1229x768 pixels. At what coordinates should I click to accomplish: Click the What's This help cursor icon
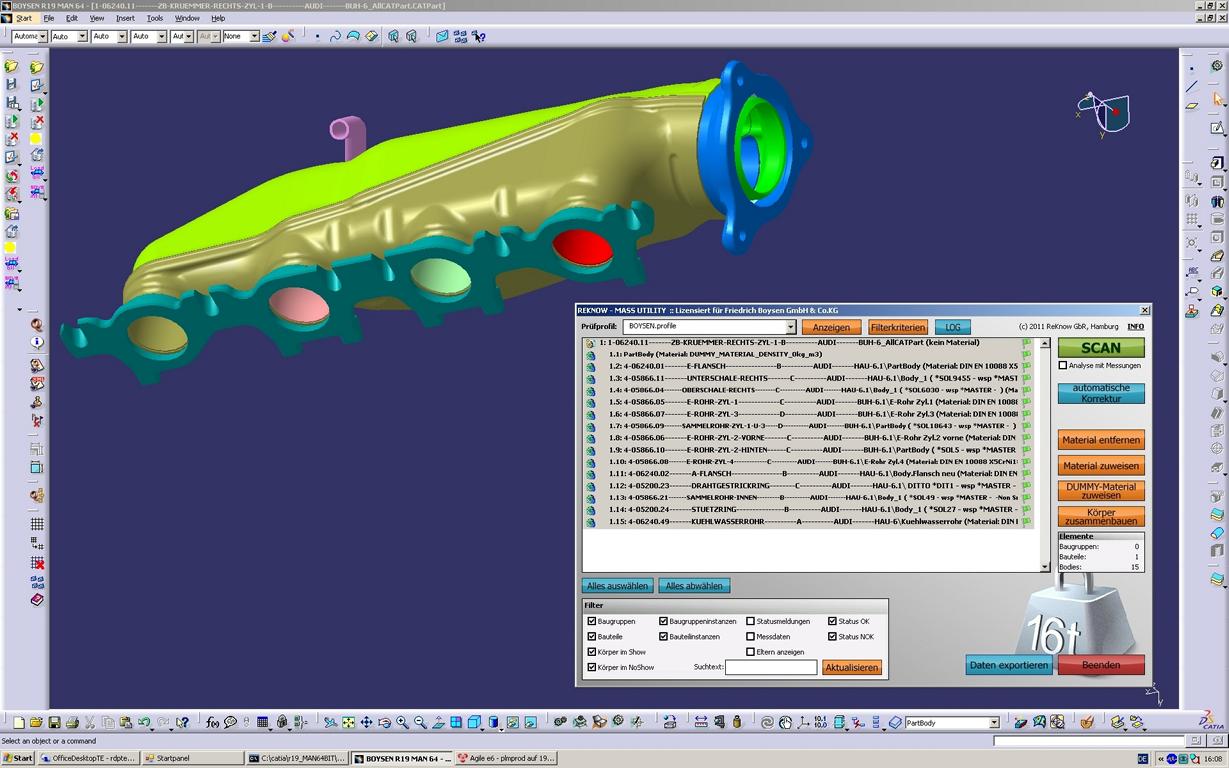182,722
